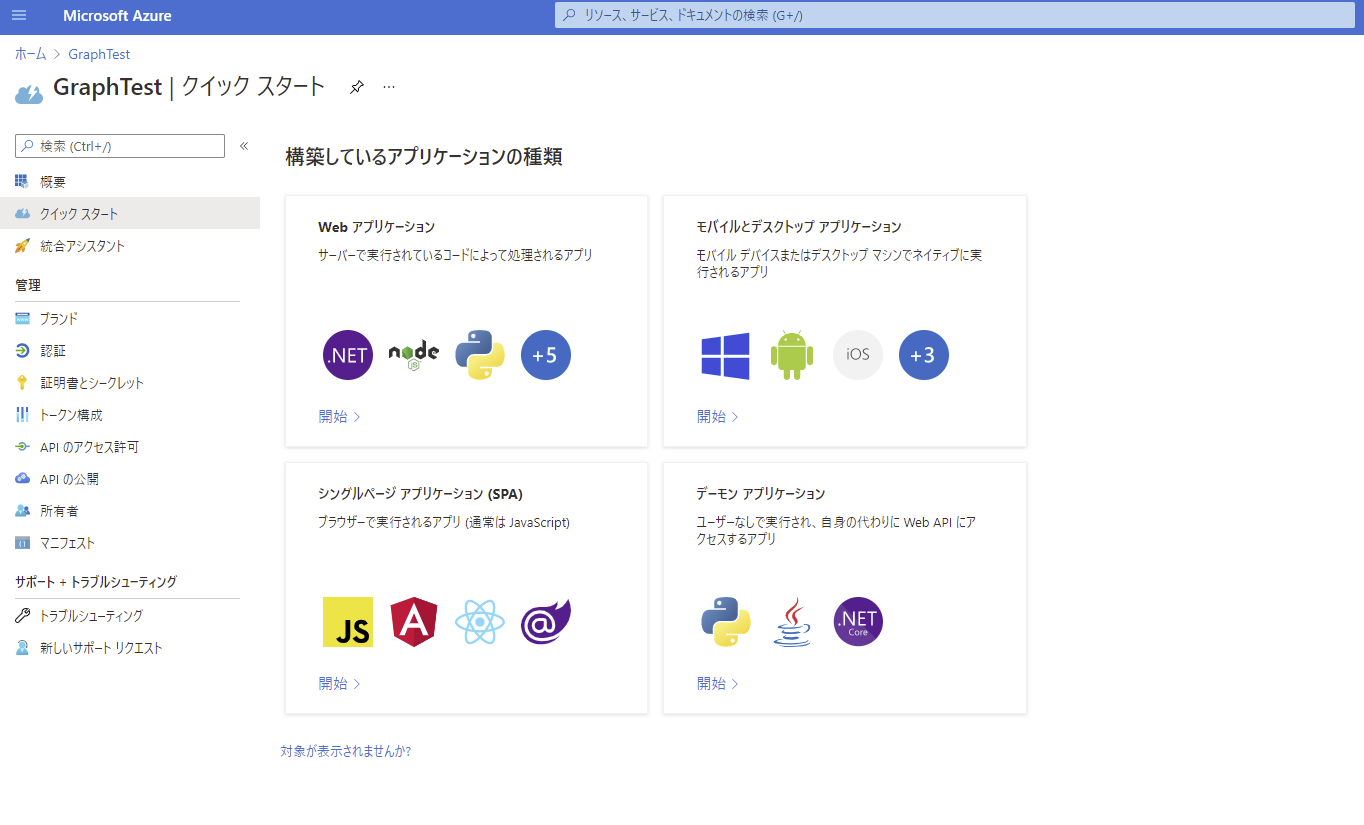The width and height of the screenshot is (1364, 825).
Task: Click 開始 in the デーモン アプリケーション card
Action: (x=718, y=684)
